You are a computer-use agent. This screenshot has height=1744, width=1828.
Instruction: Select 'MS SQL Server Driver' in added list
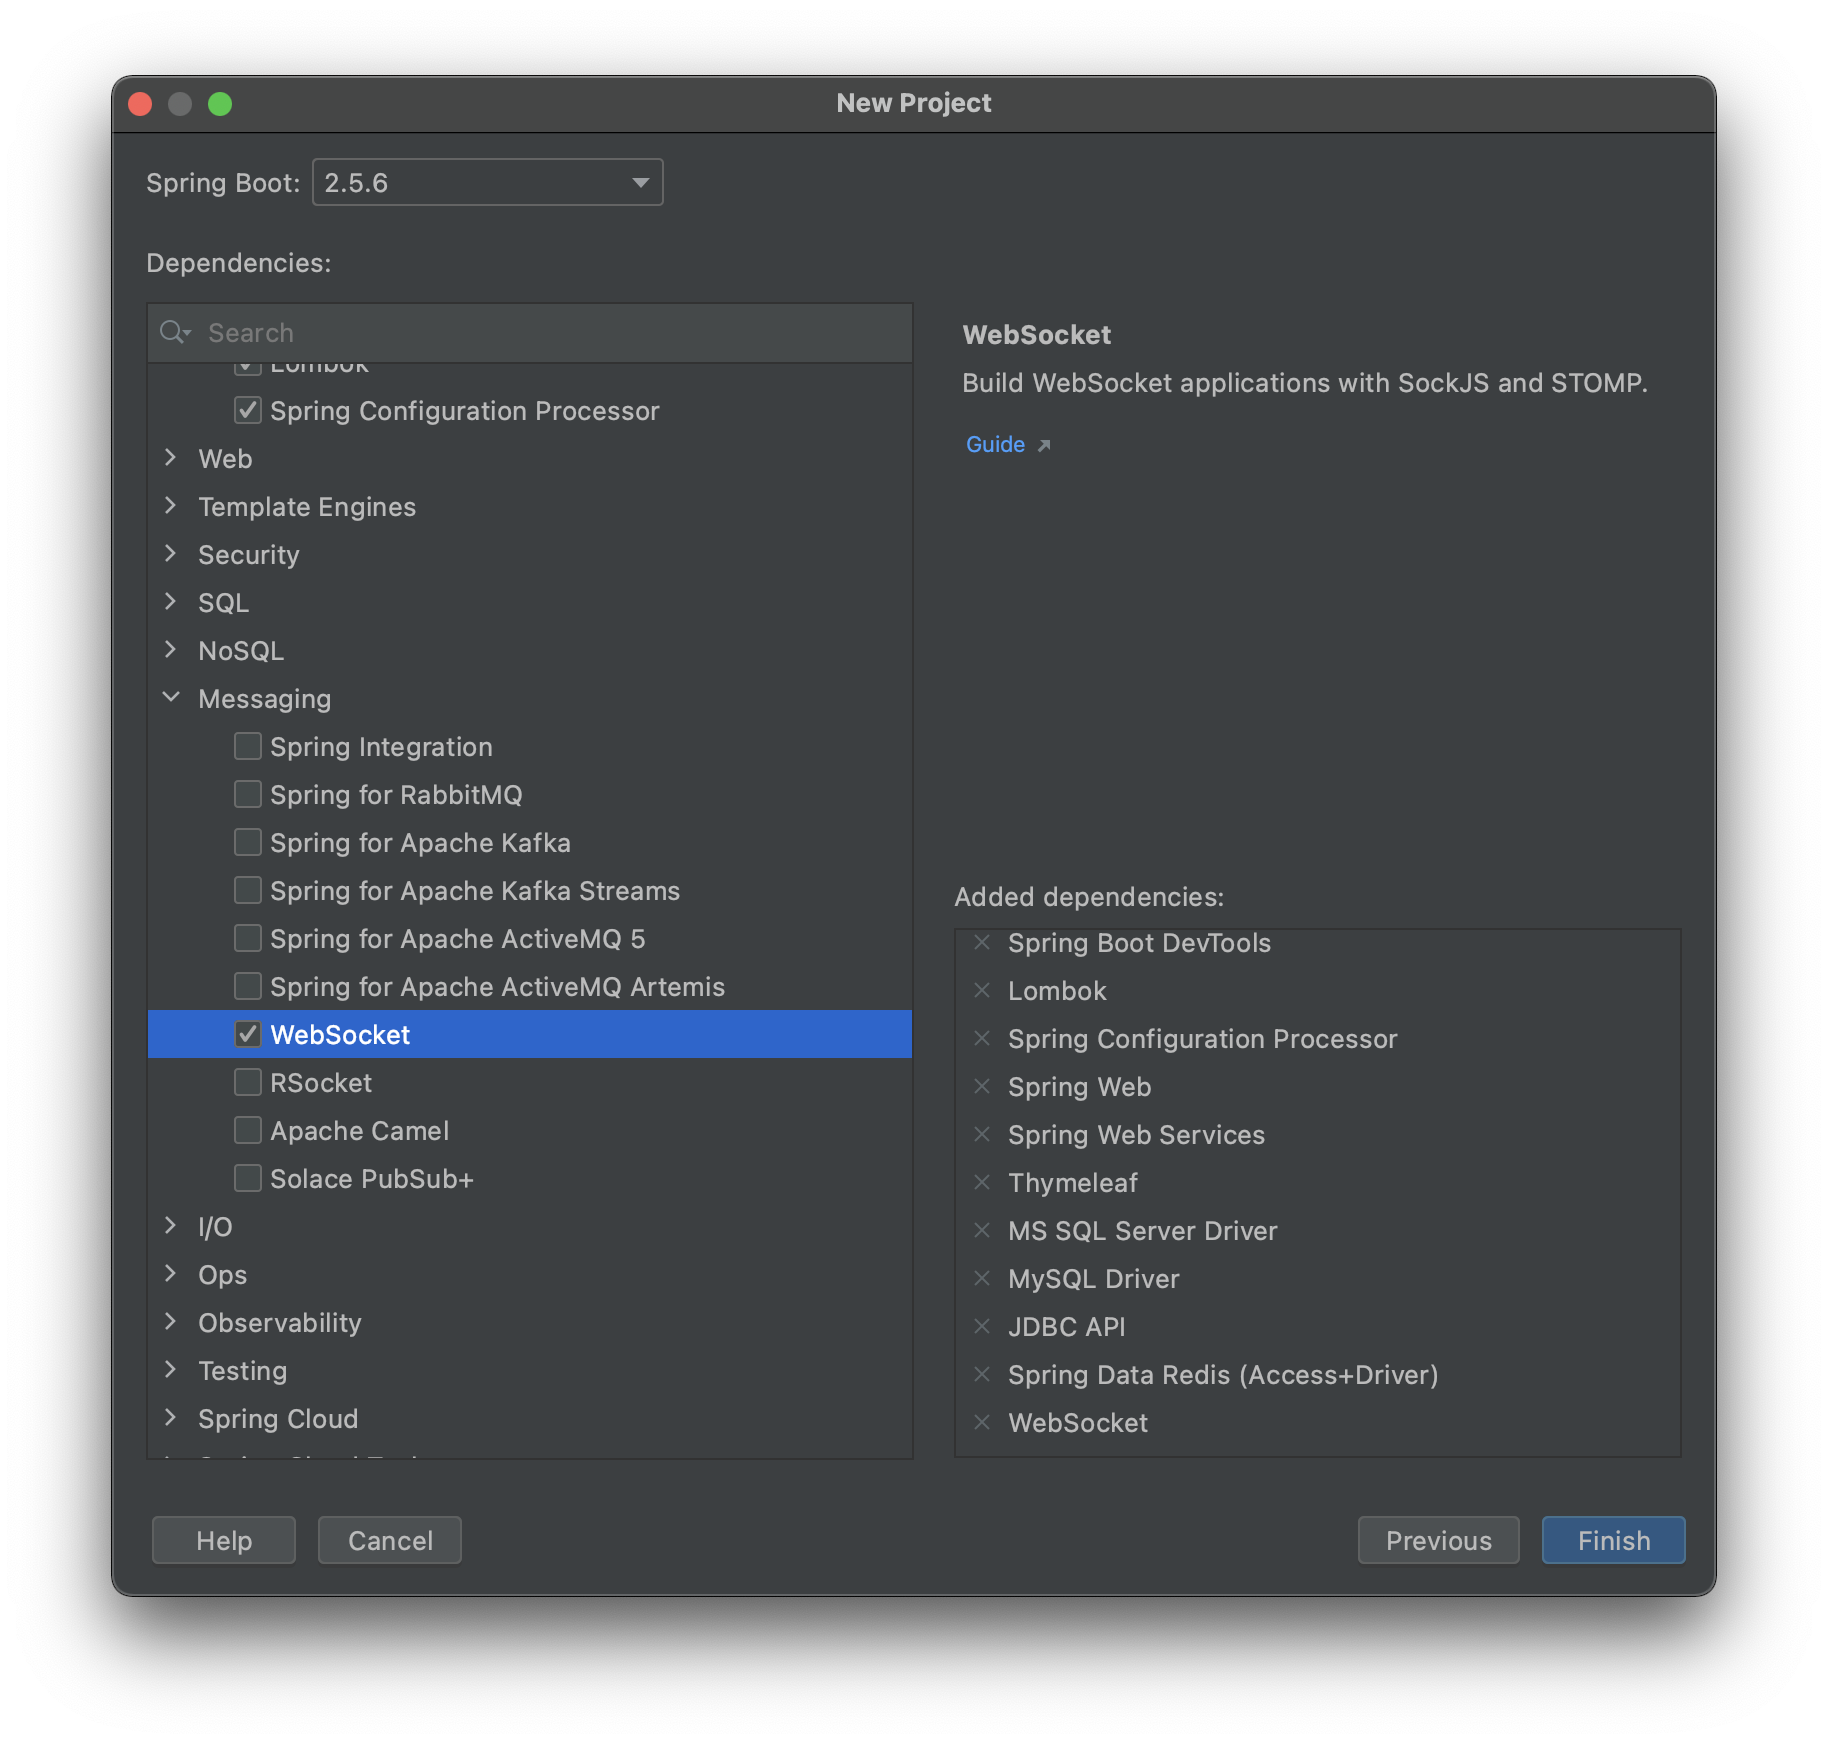pyautogui.click(x=1142, y=1231)
